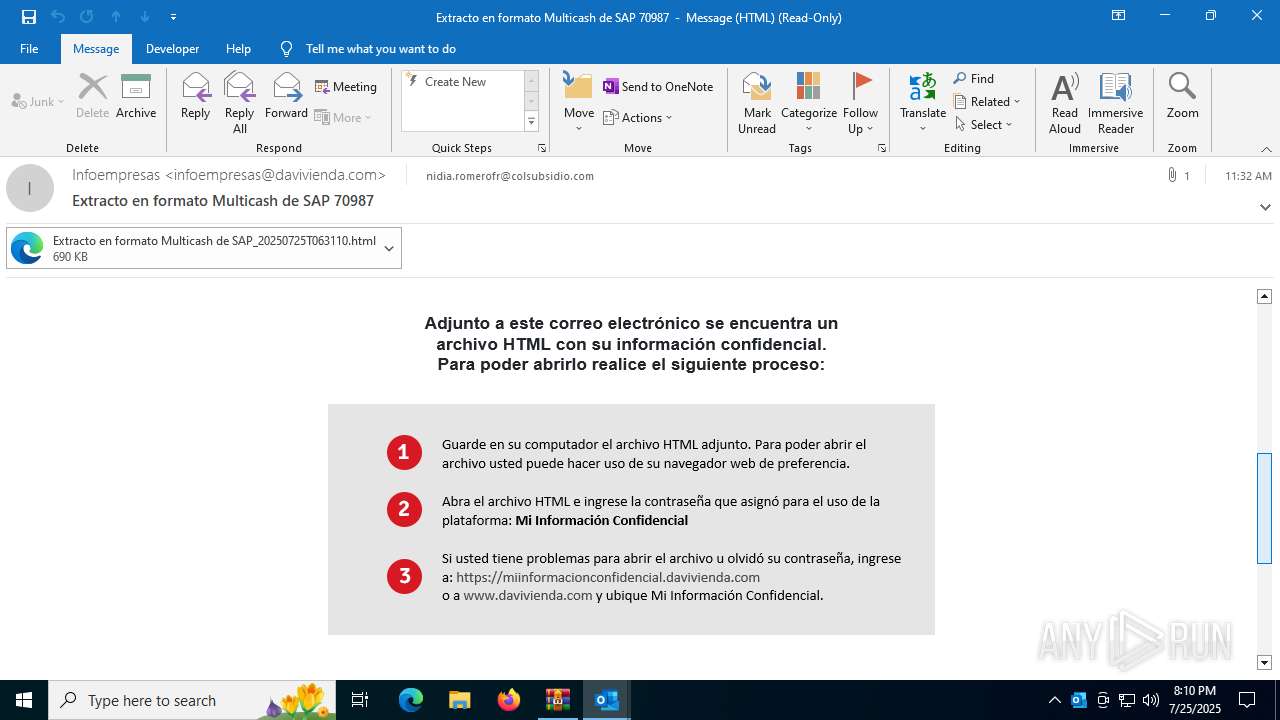Forward this email
This screenshot has height=720, width=1280.
[x=286, y=96]
